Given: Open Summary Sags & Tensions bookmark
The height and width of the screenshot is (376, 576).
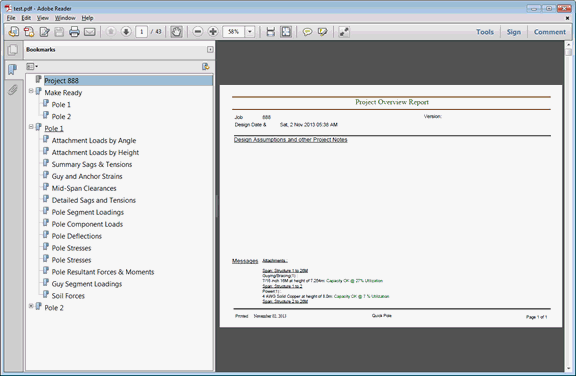Looking at the screenshot, I should (x=92, y=164).
